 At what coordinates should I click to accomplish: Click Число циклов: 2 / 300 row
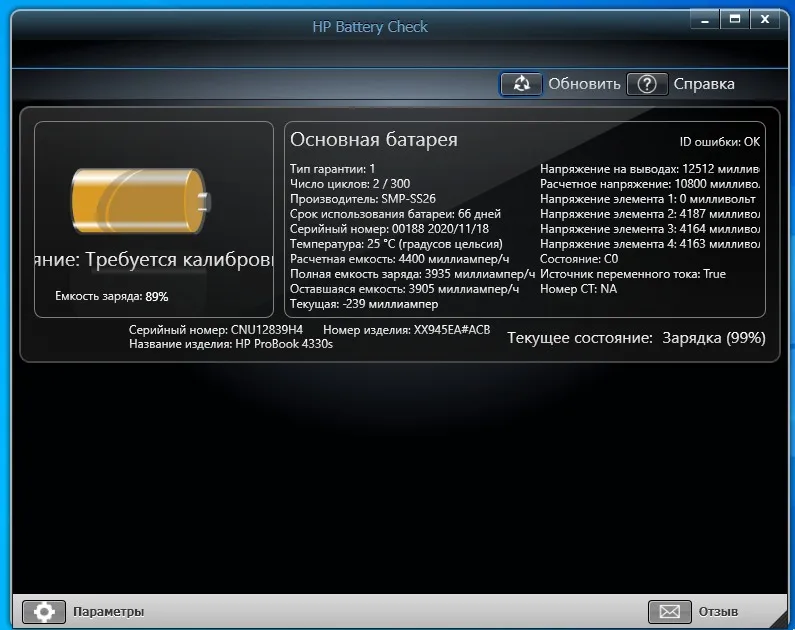click(x=350, y=183)
